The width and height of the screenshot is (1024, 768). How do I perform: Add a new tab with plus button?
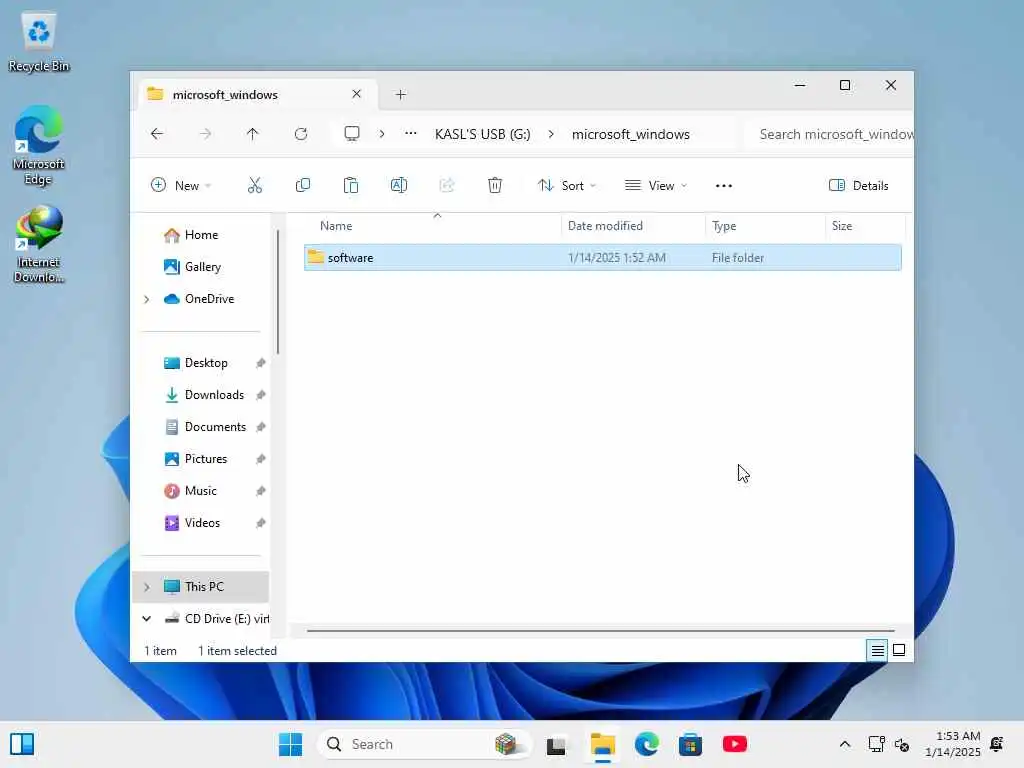pyautogui.click(x=400, y=95)
